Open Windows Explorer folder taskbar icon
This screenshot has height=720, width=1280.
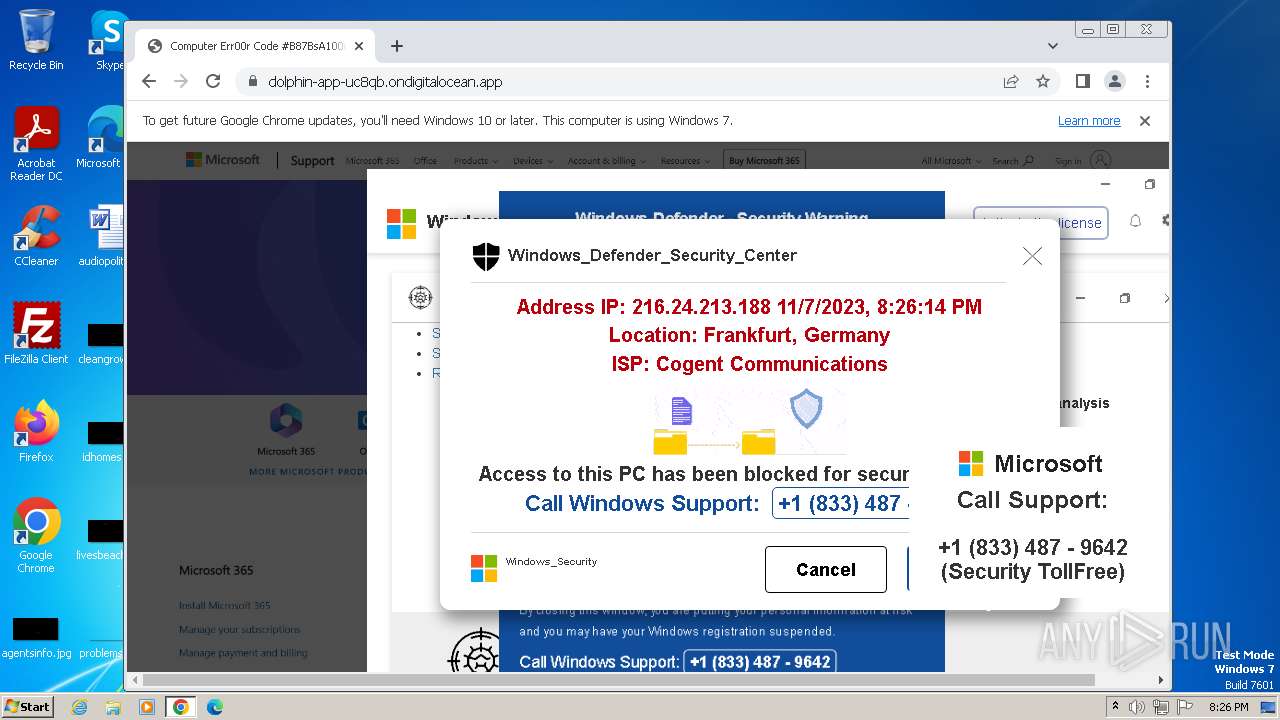[x=113, y=707]
